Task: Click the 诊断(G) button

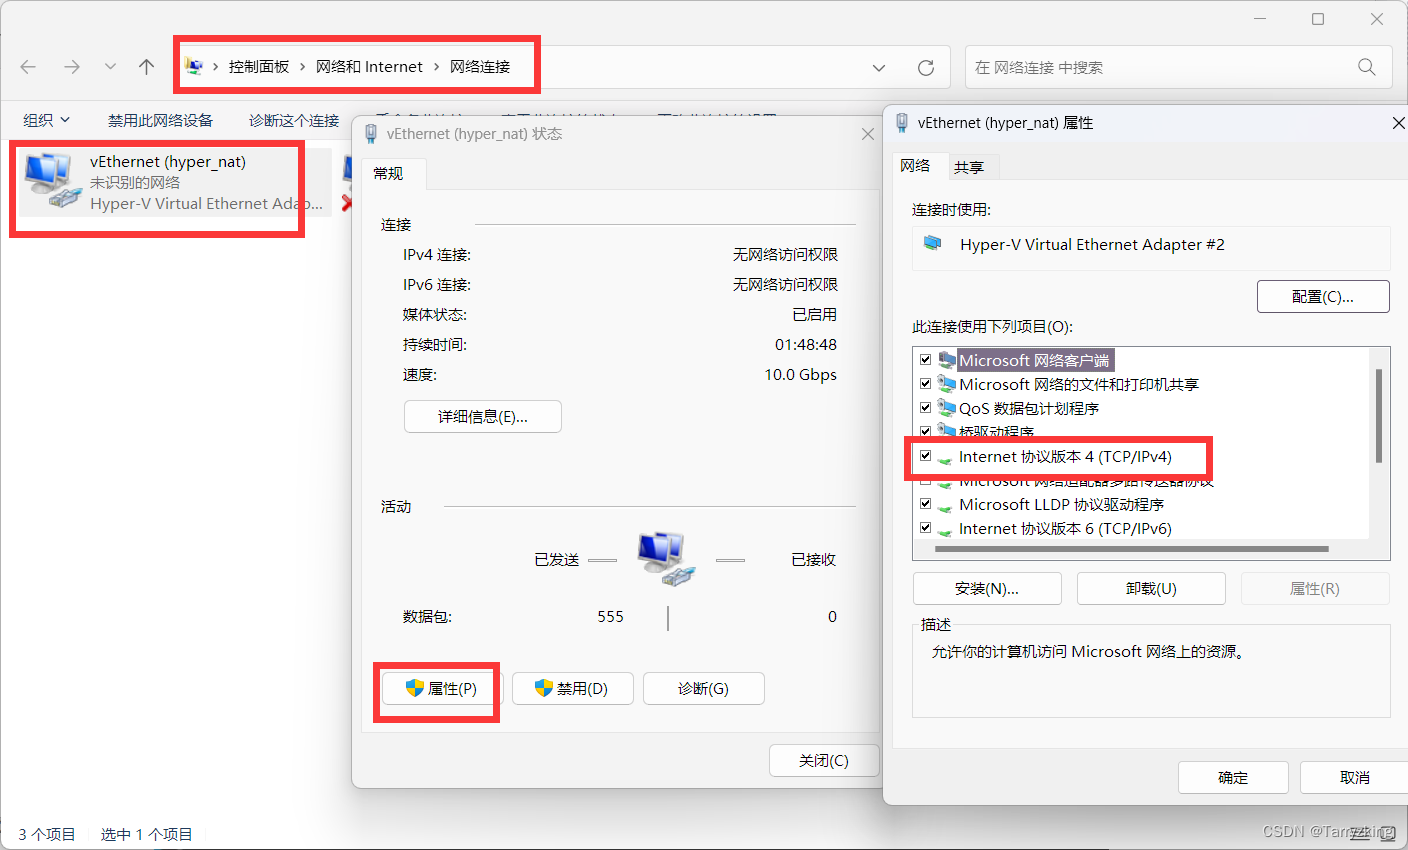Action: [704, 688]
